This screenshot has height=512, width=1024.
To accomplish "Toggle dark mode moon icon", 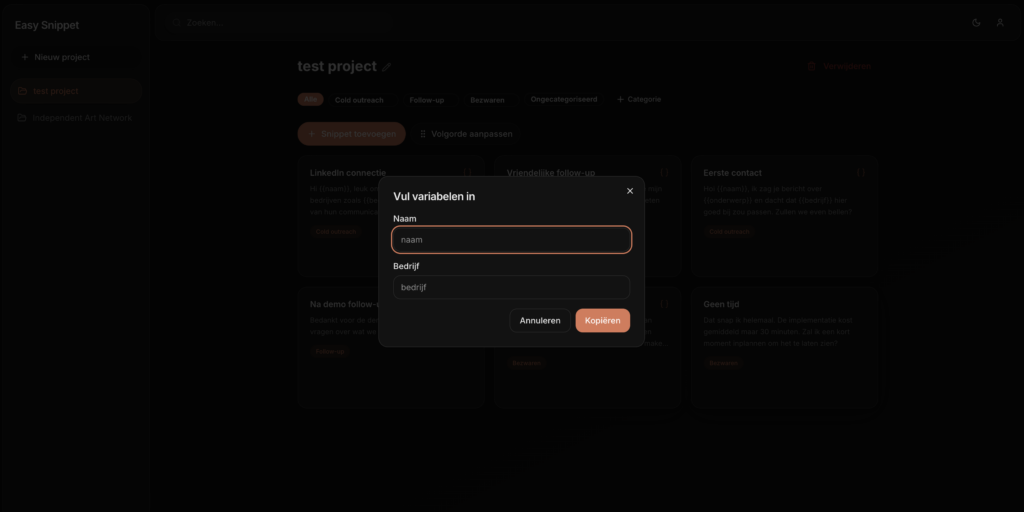I will point(976,23).
